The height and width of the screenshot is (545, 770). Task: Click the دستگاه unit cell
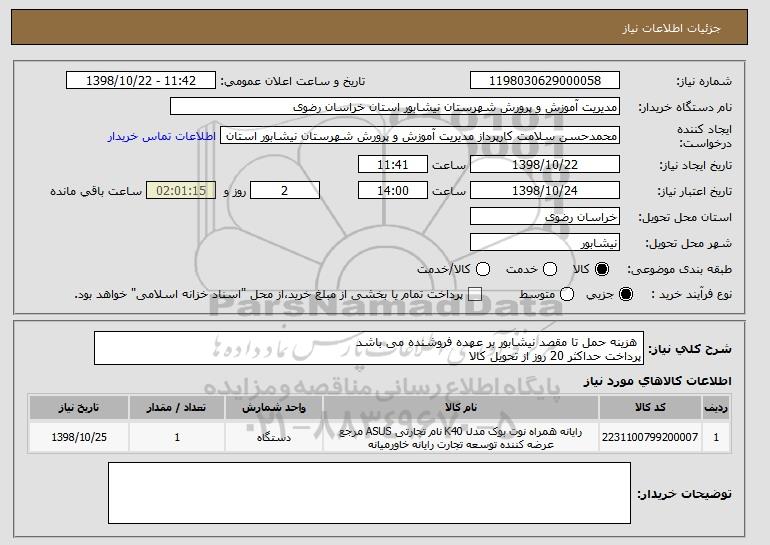click(274, 437)
